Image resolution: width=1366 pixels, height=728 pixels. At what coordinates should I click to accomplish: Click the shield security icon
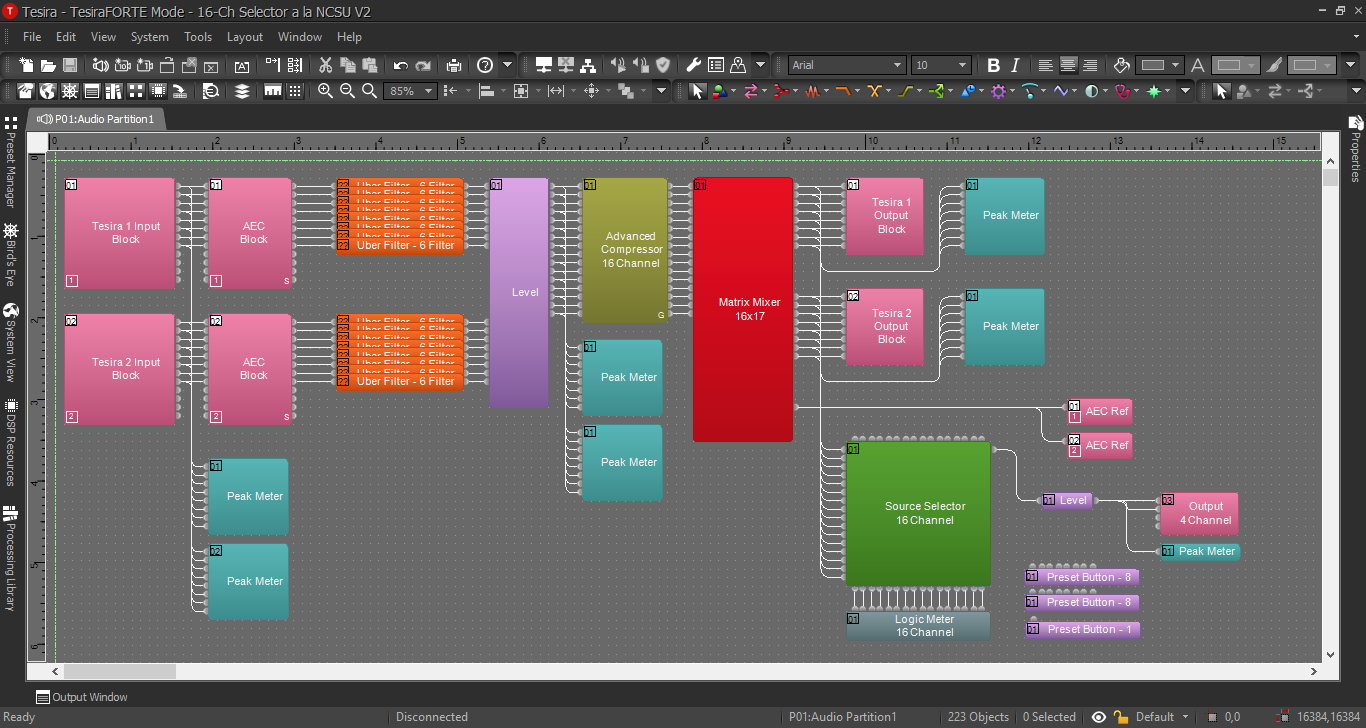(x=662, y=65)
